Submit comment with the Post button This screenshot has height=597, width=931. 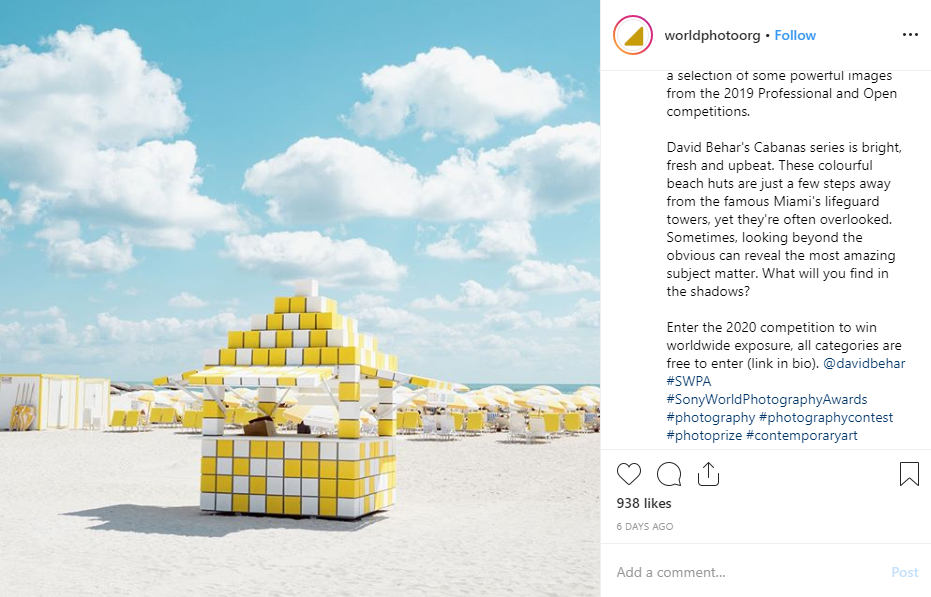[905, 572]
